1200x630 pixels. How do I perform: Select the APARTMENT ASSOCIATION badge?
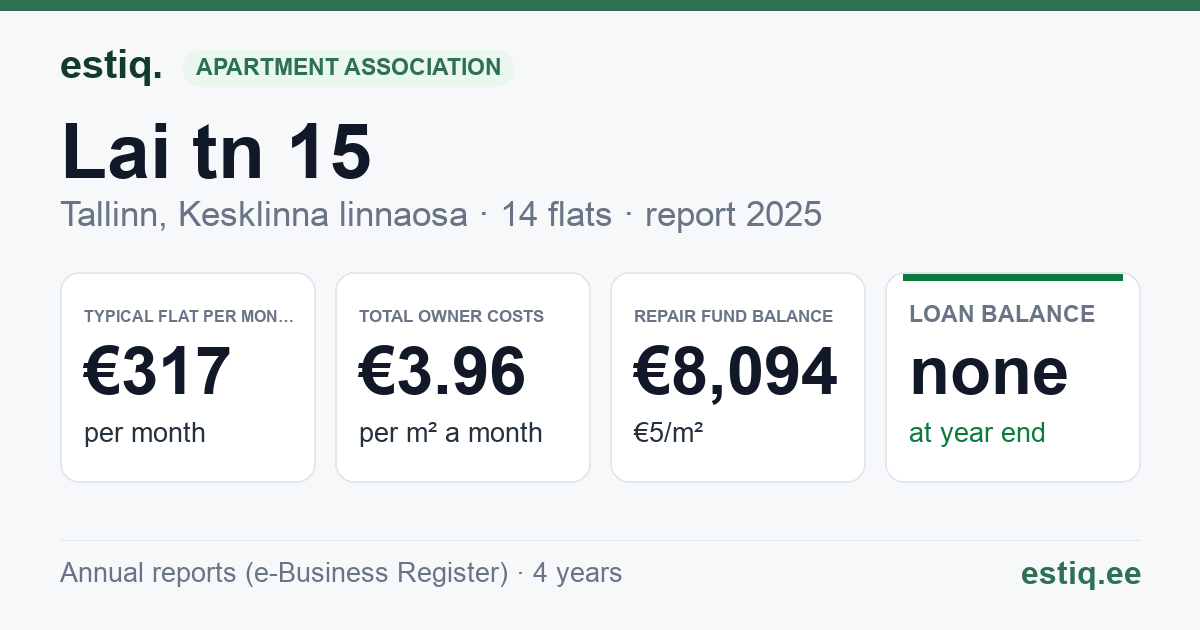(x=348, y=68)
